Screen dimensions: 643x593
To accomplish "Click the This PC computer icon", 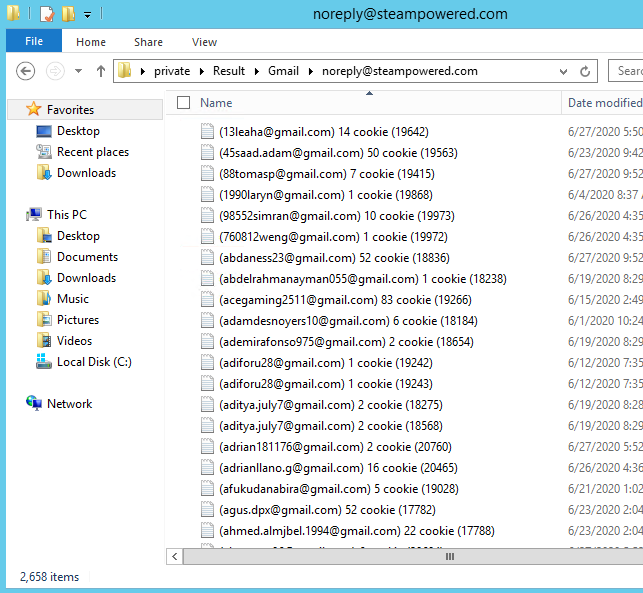I will pos(34,214).
